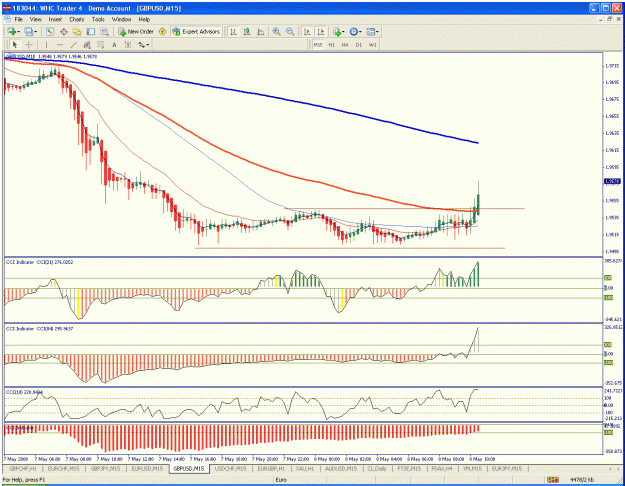Screen dimensions: 625x486
Task: Toggle chart Auto Scroll icon
Action: (x=307, y=31)
